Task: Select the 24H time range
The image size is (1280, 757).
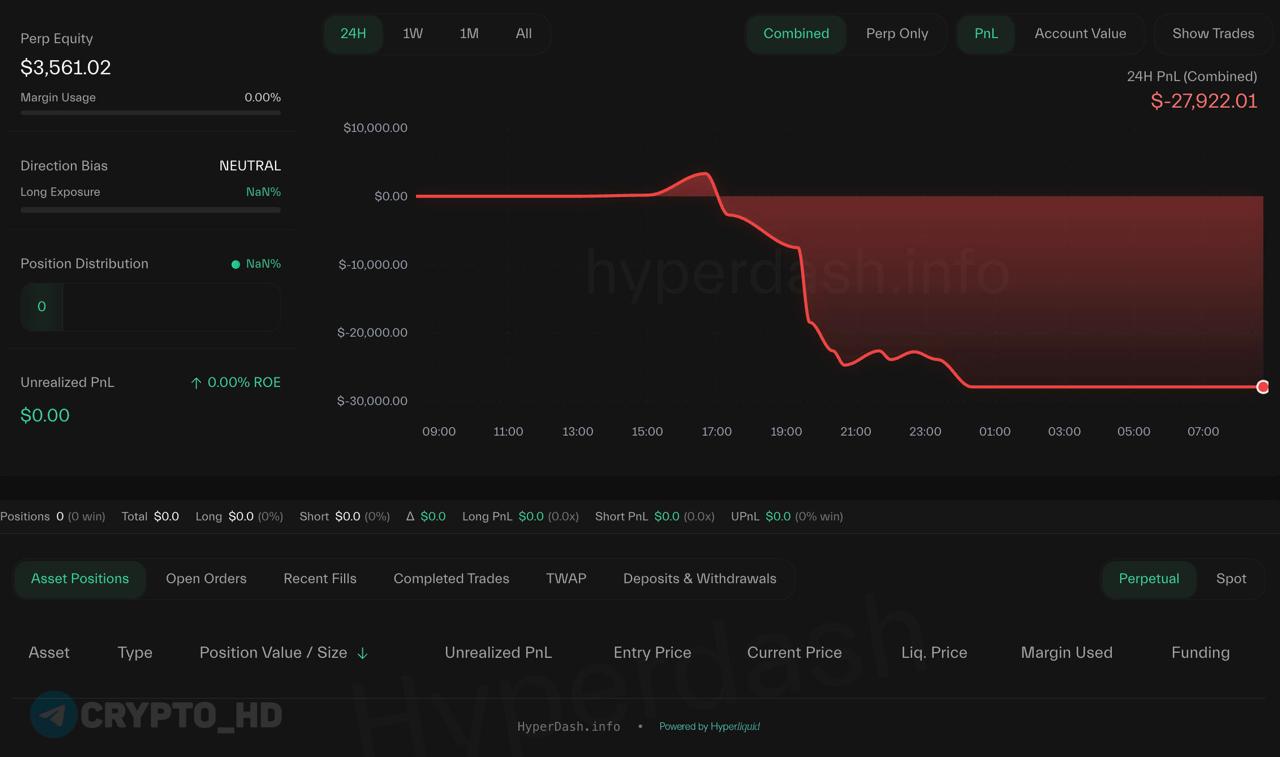Action: tap(353, 33)
